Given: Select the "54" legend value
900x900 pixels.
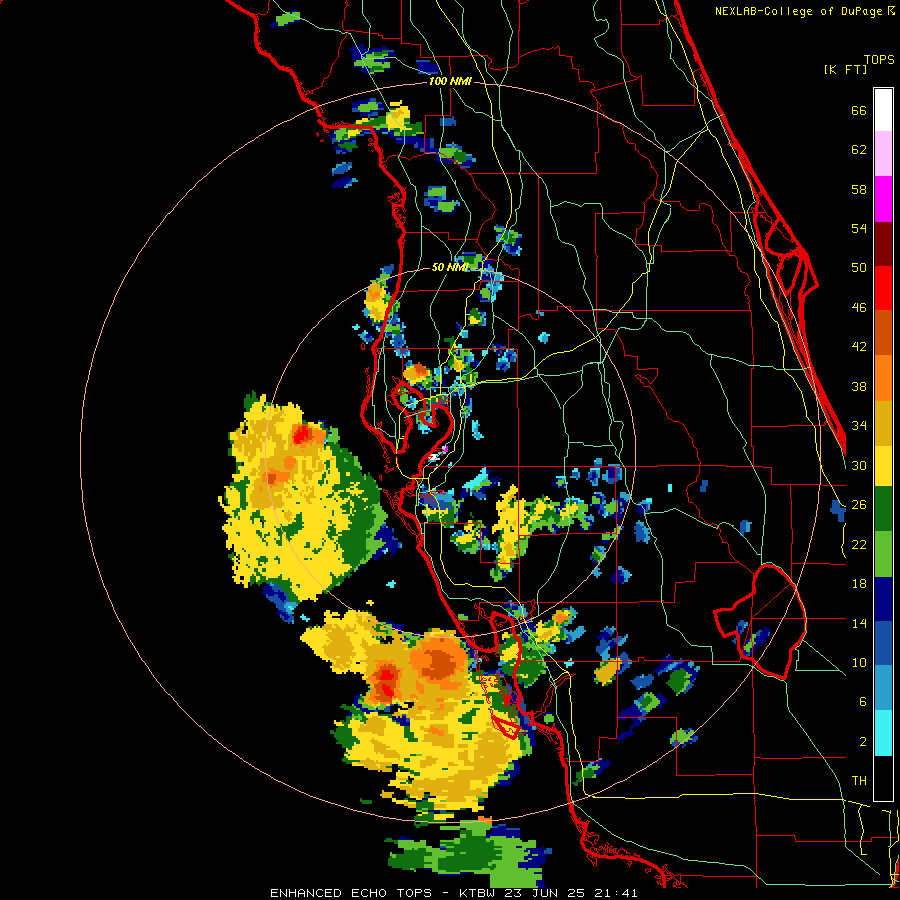Looking at the screenshot, I should (x=859, y=228).
